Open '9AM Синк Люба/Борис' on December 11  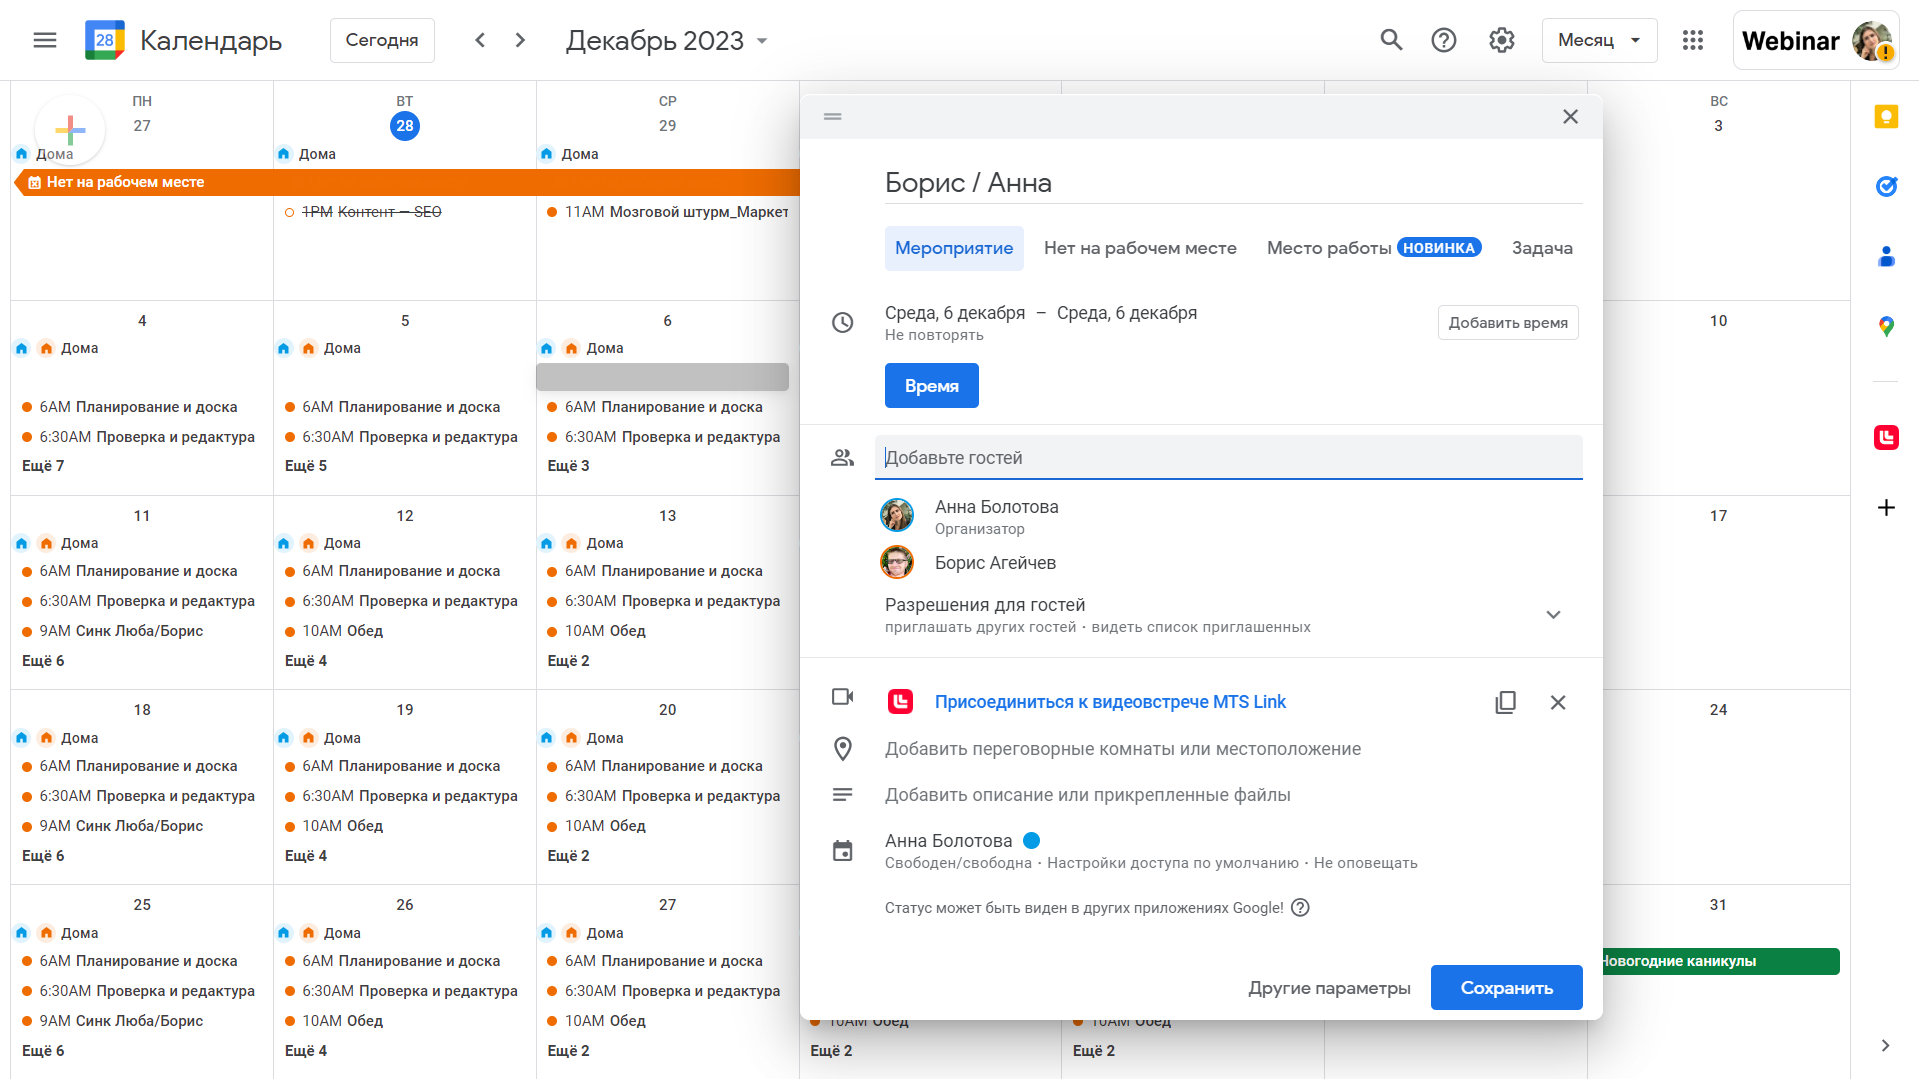pyautogui.click(x=112, y=630)
